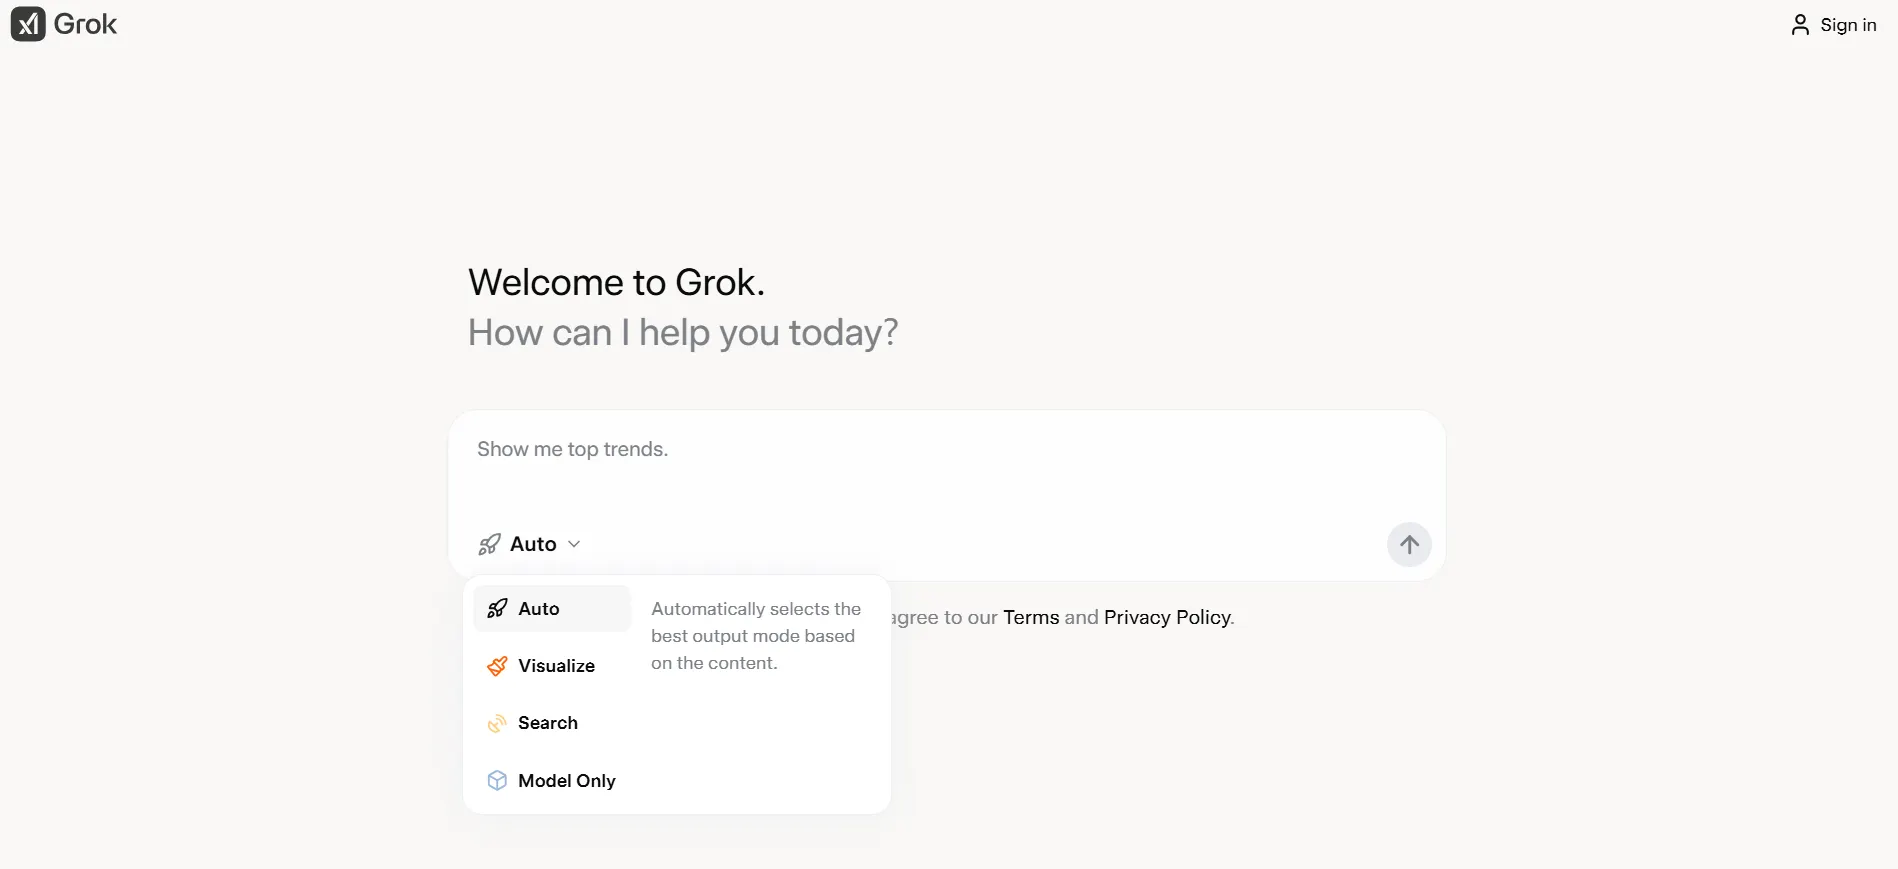Click the rocket icon in the Auto menu entry
Screen dimensions: 1898x869
pos(497,608)
